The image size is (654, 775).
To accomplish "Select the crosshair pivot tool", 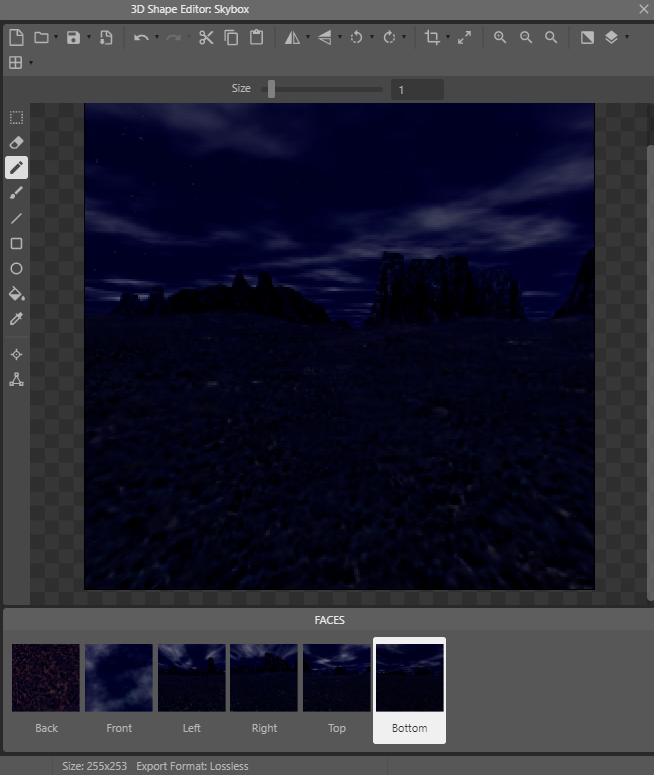I will tap(16, 354).
